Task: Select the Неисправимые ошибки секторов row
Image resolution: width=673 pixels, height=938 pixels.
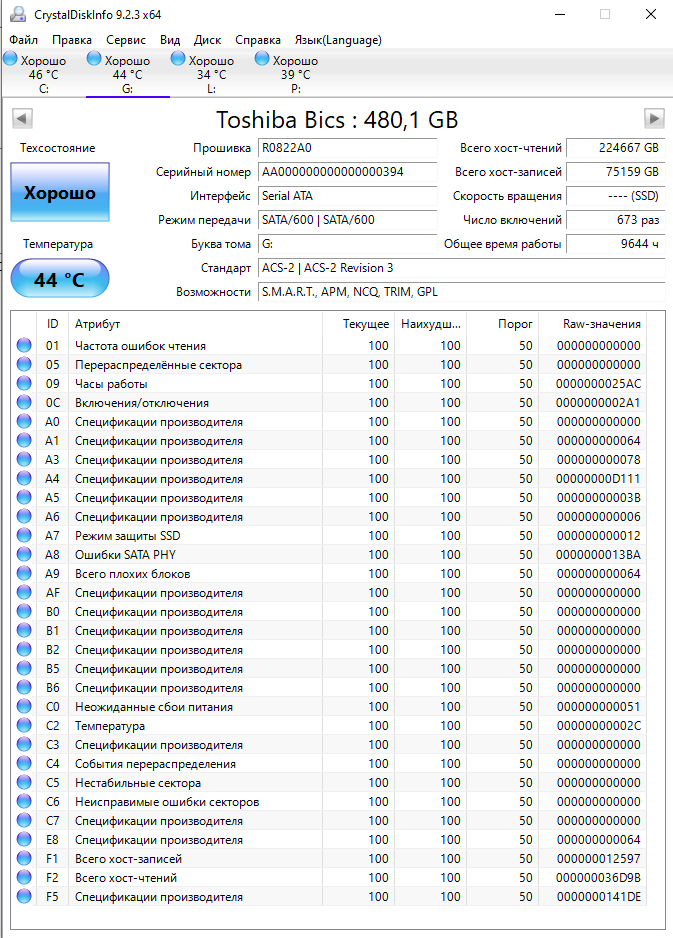Action: pos(329,802)
